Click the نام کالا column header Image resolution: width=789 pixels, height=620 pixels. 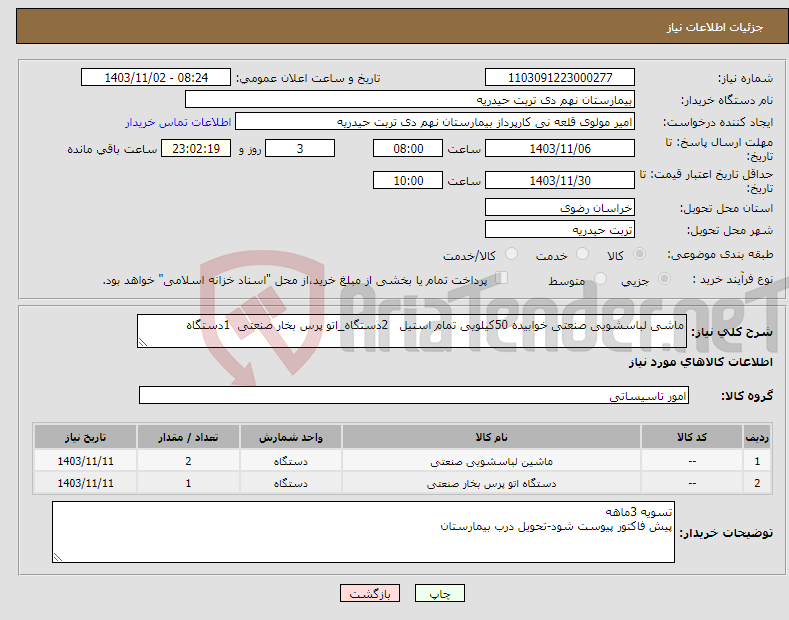pos(491,437)
